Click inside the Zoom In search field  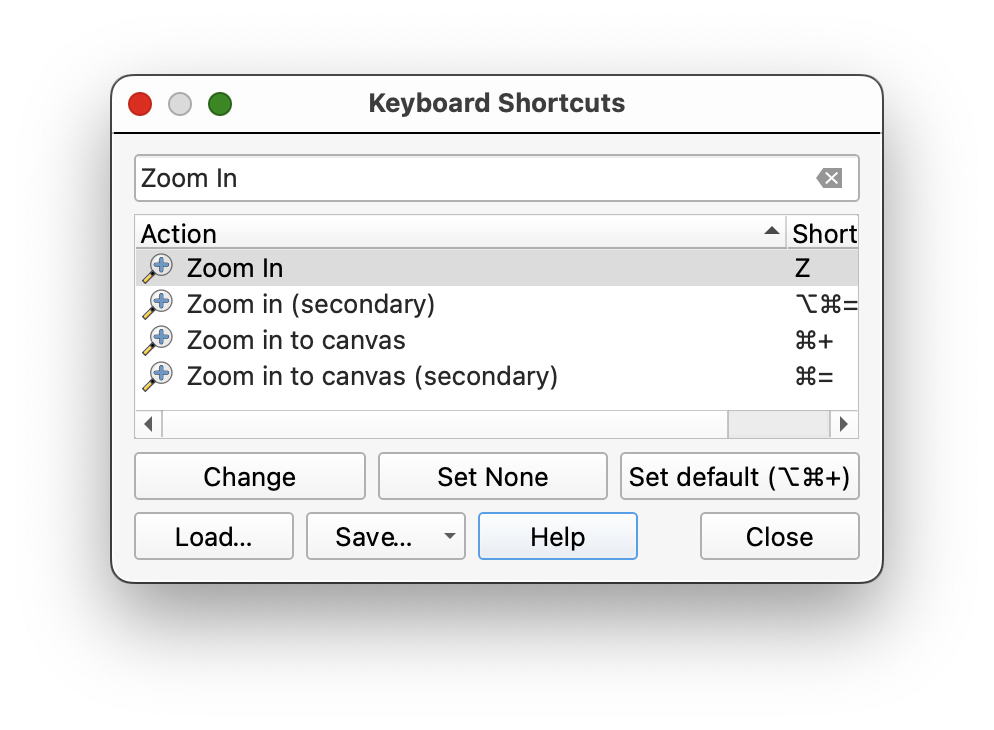(x=470, y=178)
